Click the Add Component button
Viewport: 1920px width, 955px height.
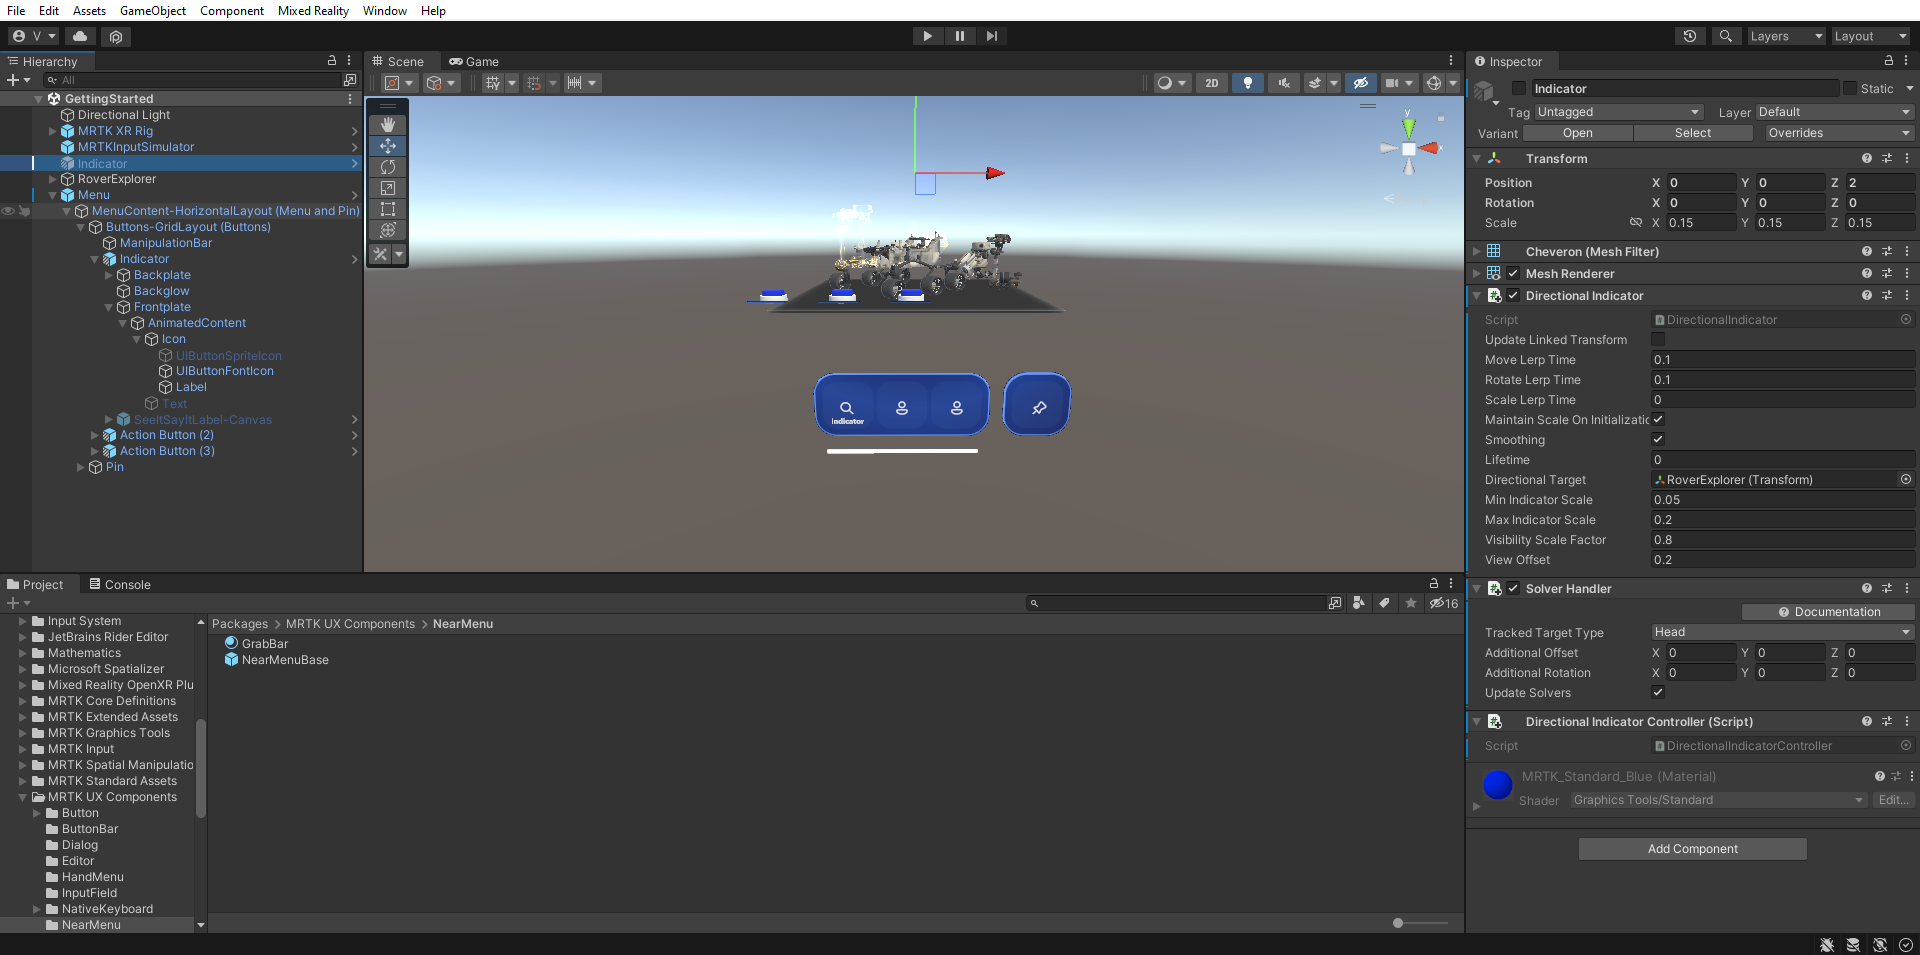[1692, 848]
